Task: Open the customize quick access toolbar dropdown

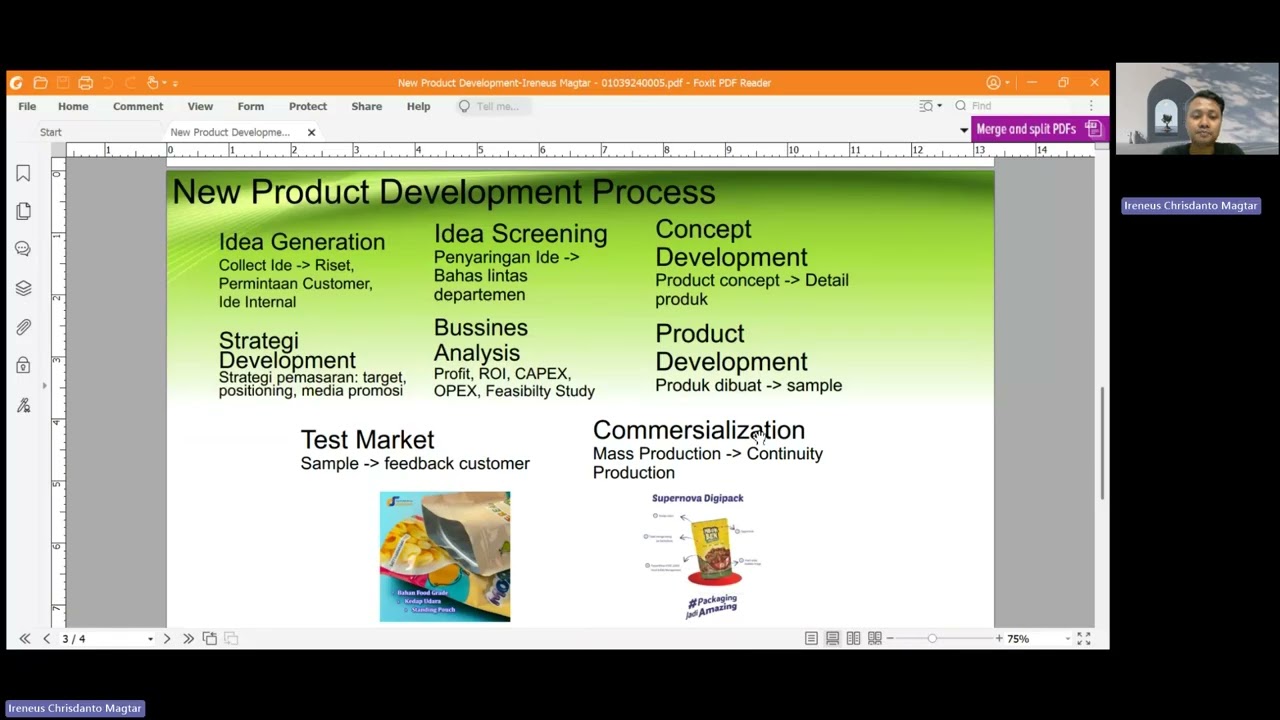Action: [x=175, y=83]
